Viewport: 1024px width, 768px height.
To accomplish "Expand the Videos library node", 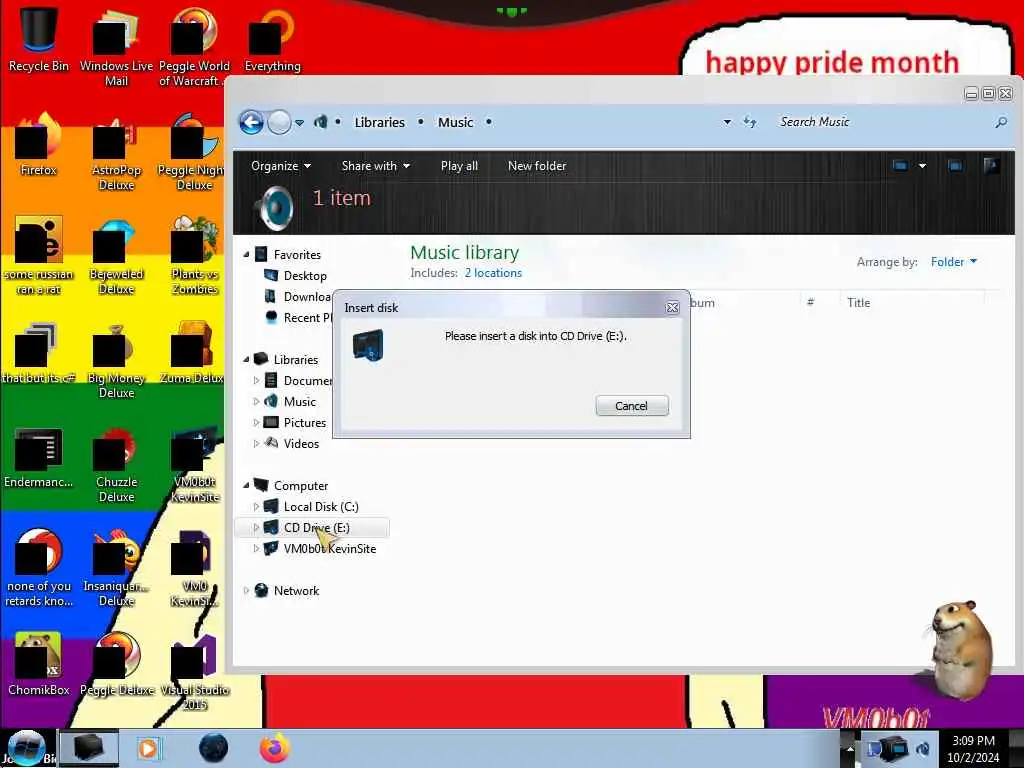I will point(256,443).
